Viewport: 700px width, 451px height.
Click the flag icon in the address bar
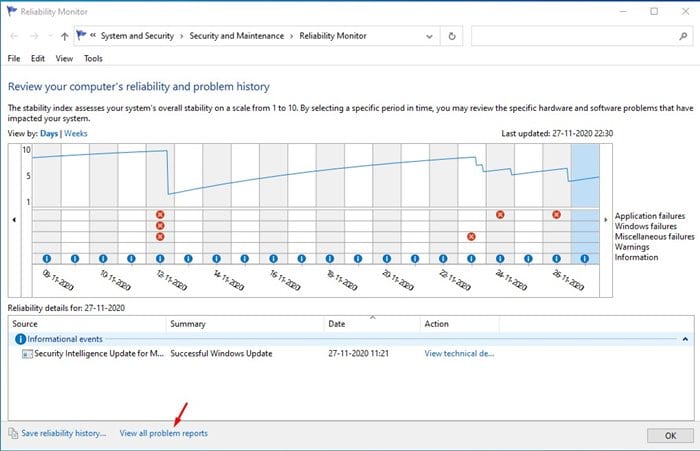coord(81,35)
